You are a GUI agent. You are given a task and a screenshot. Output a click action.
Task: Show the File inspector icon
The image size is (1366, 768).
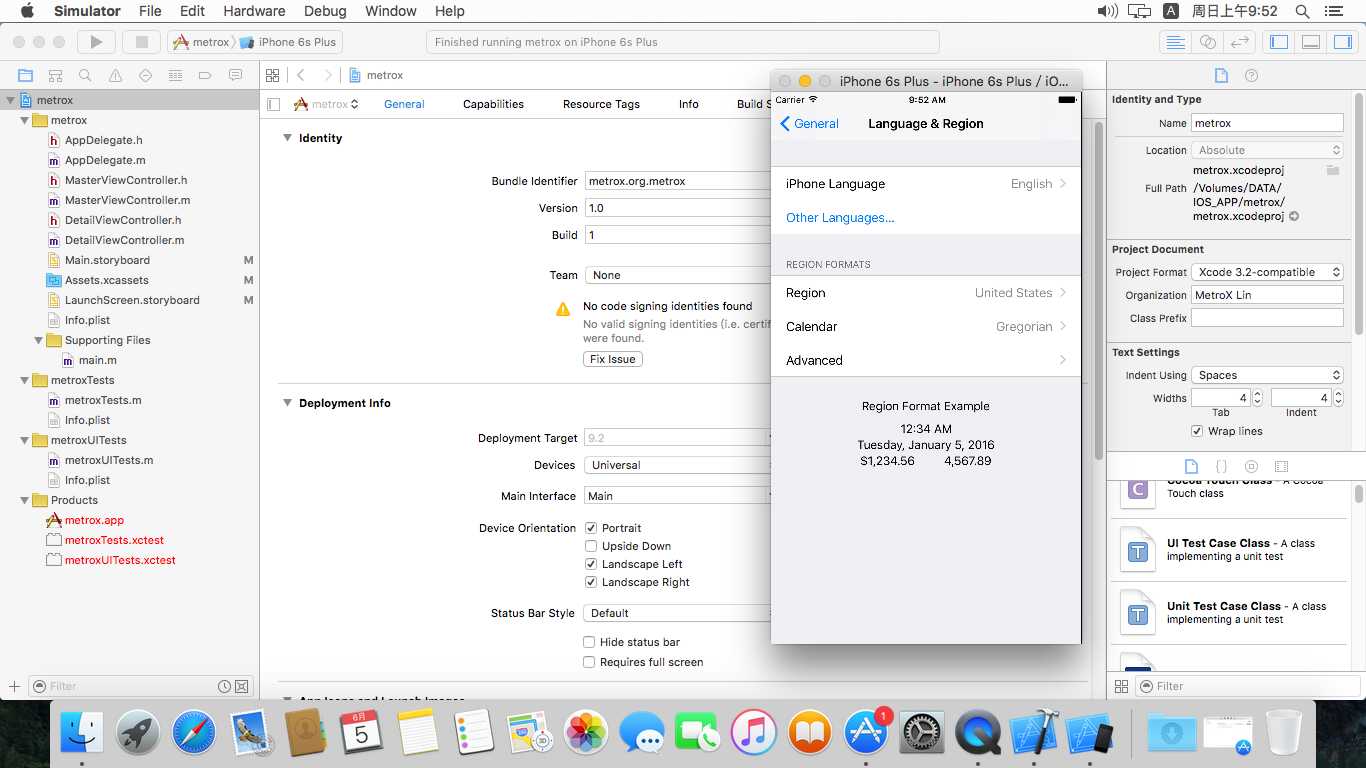1221,75
